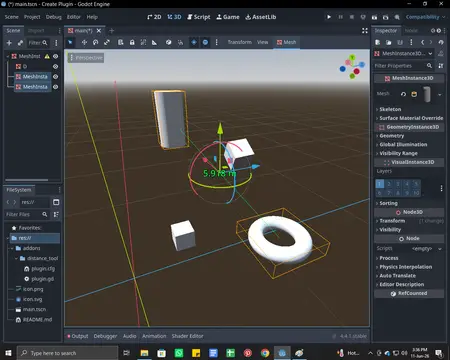
Task: Open the Debugger bottom panel
Action: 105,336
